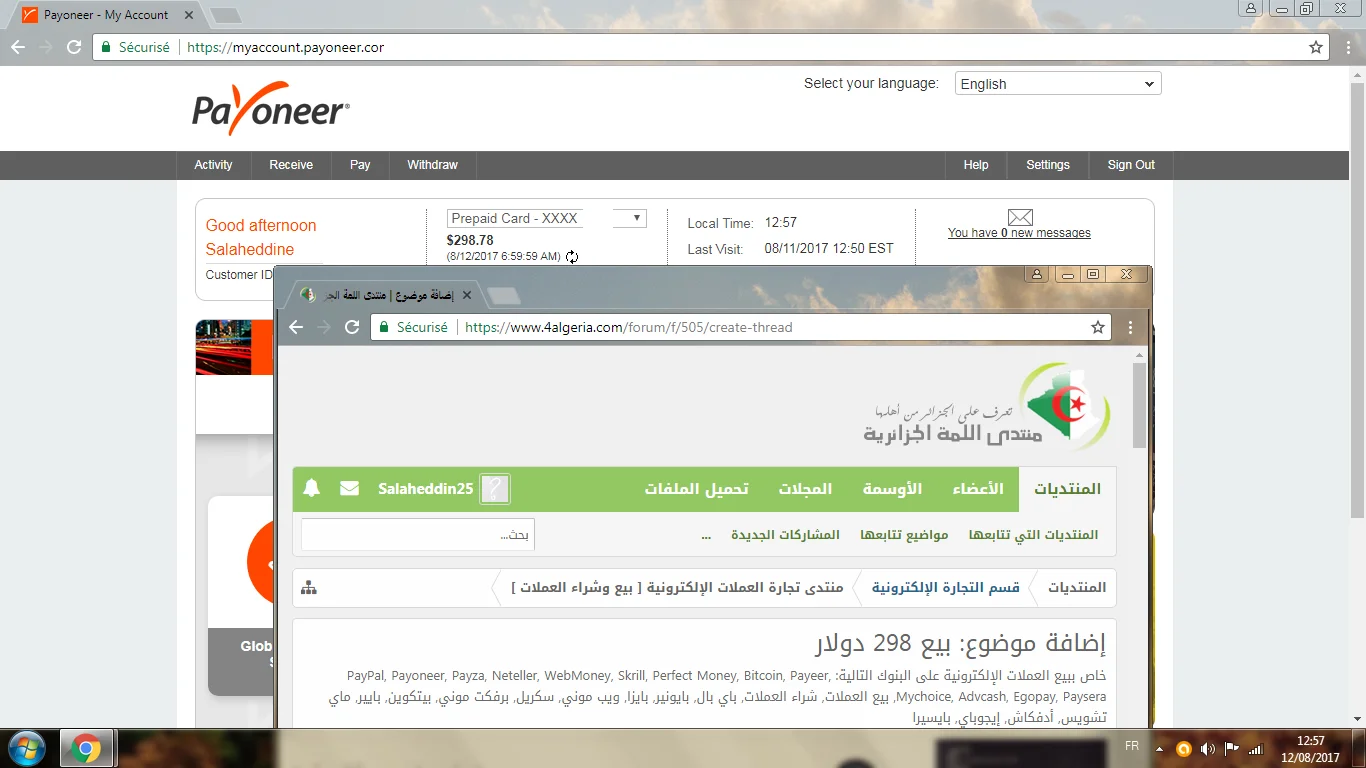Click the Sign Out link
The image size is (1366, 768).
1130,165
